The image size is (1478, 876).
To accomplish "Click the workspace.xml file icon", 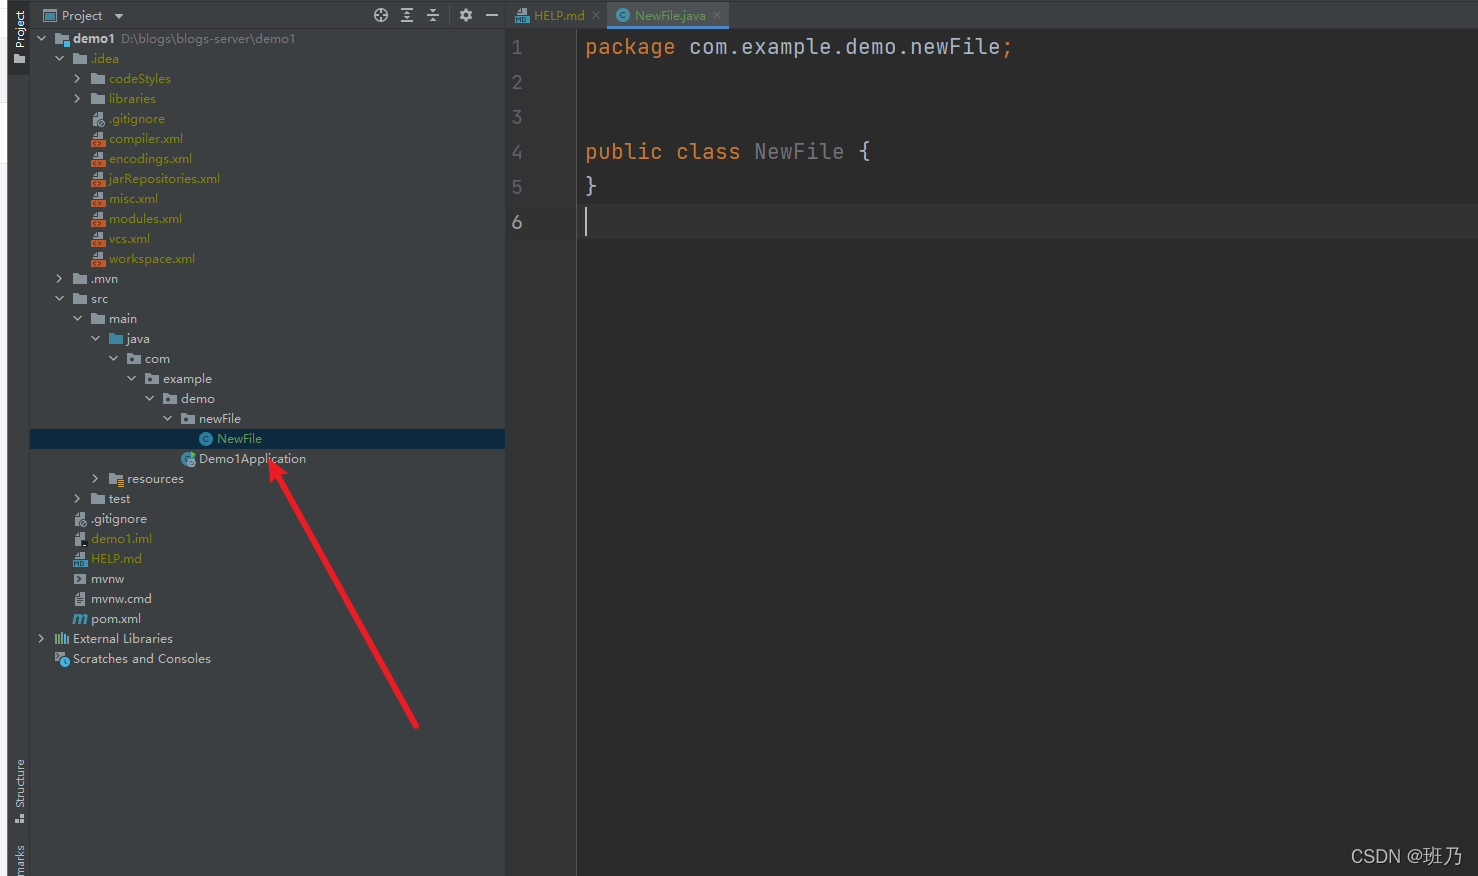I will 98,259.
